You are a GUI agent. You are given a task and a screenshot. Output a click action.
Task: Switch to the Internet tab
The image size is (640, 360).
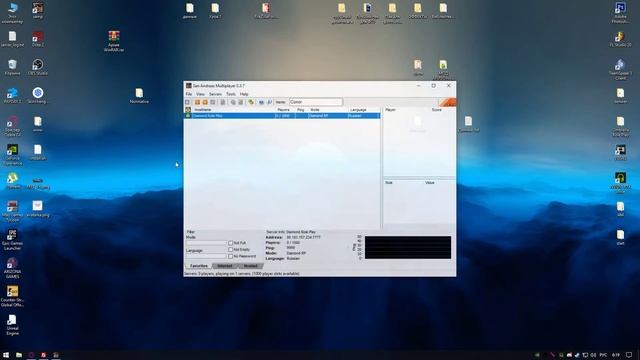224,266
